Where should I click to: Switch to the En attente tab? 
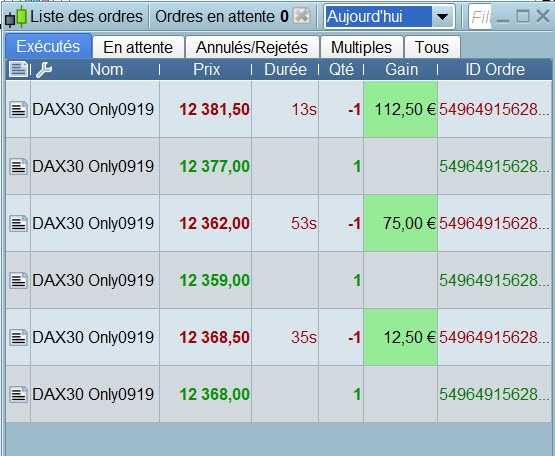(x=138, y=47)
